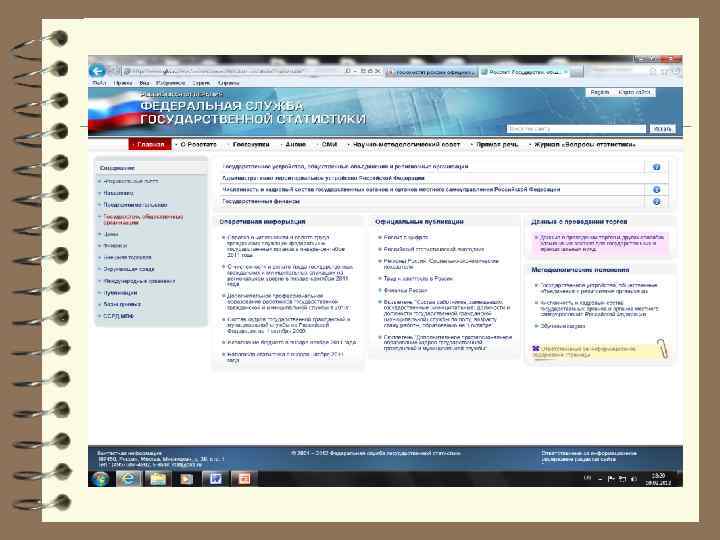
Task: Click the taskbar clock and date
Action: 659,479
